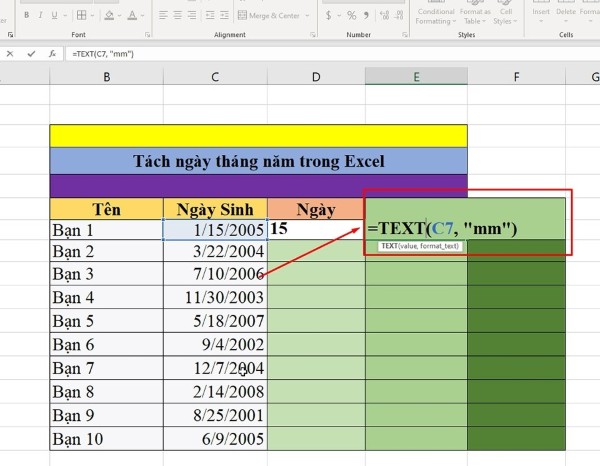The height and width of the screenshot is (466, 600).
Task: Apply Comma Style number format
Action: (x=367, y=15)
